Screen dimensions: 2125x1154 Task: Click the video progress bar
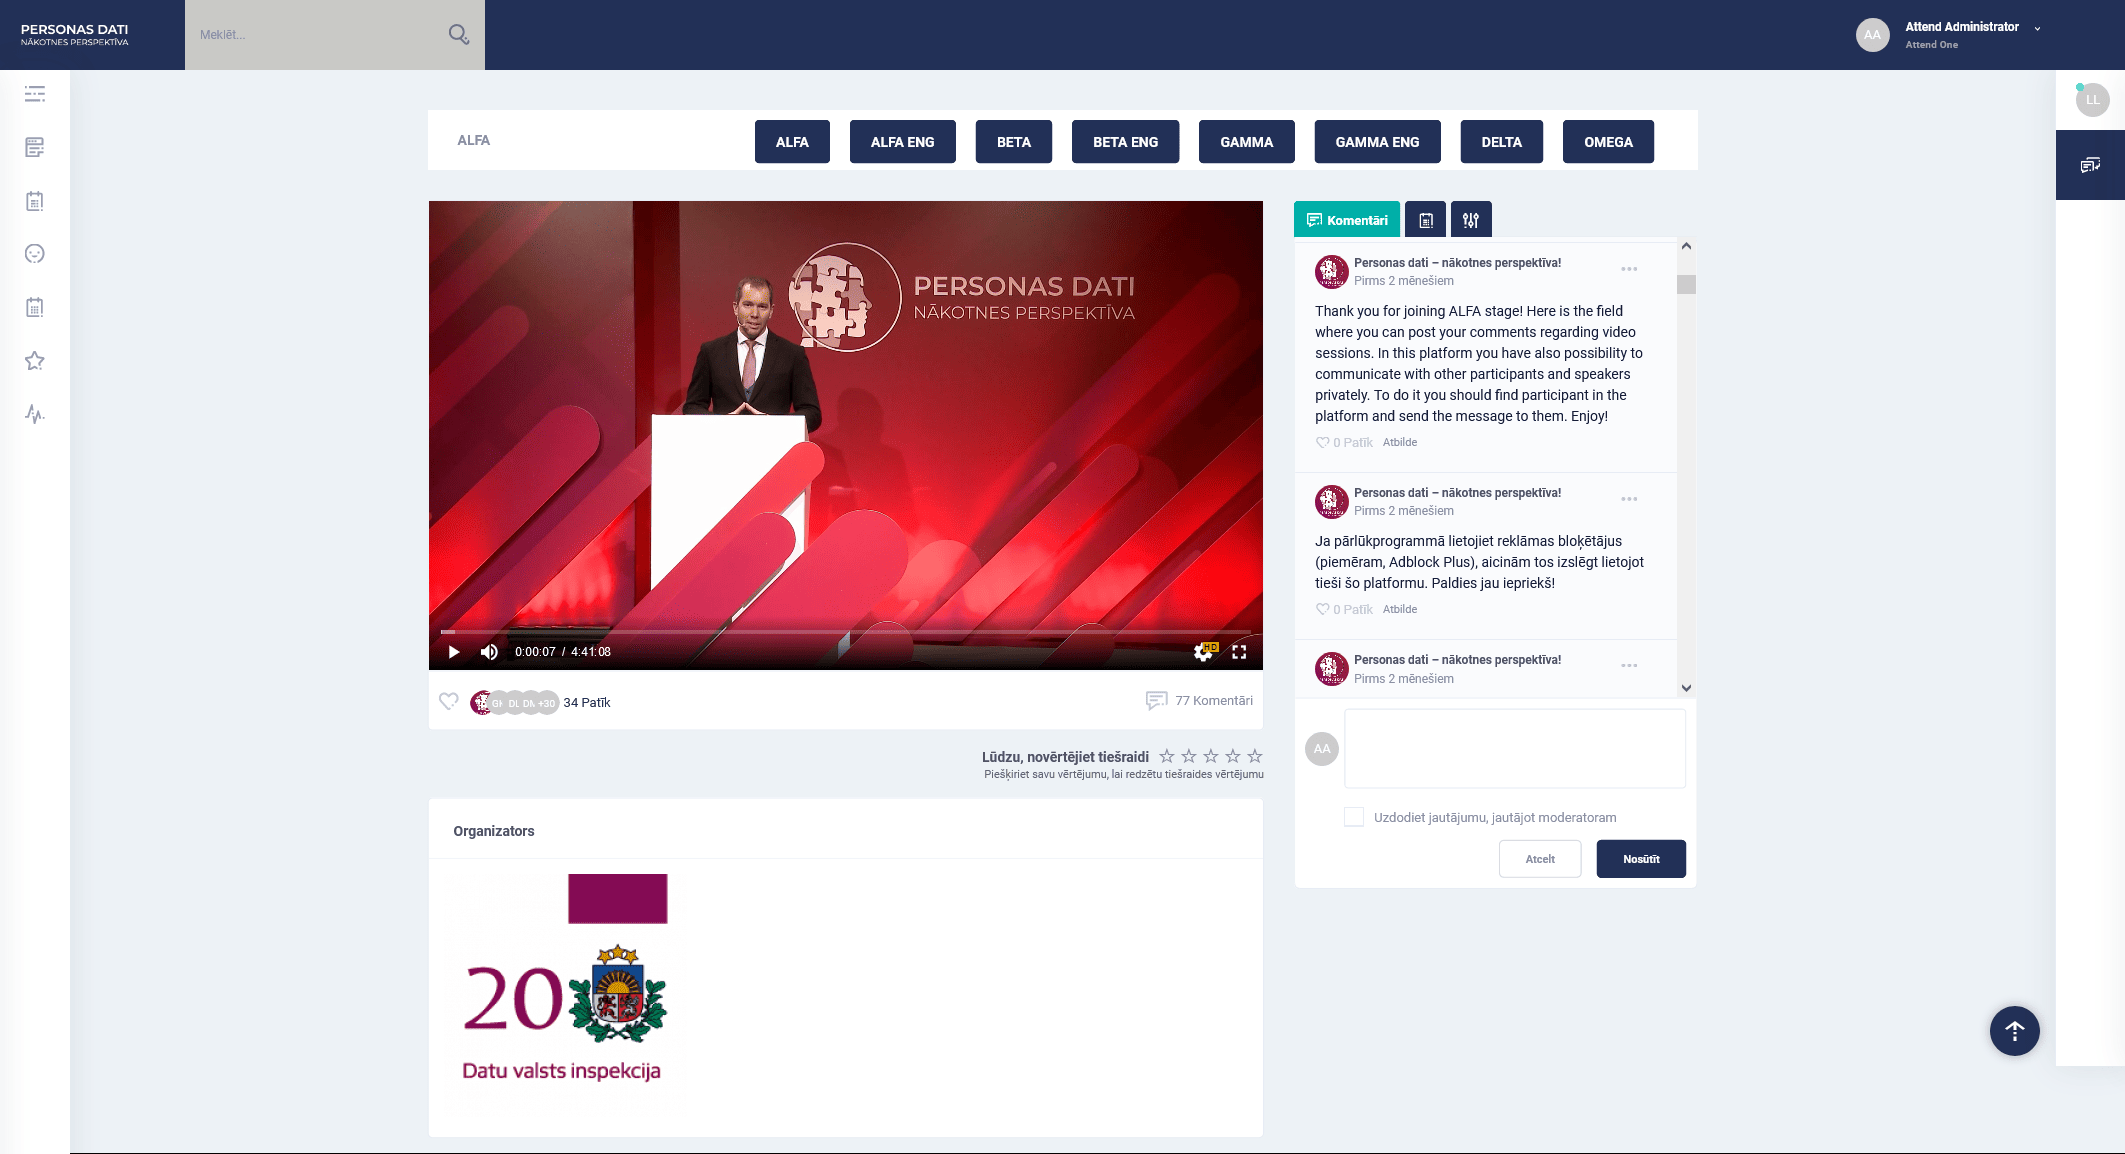click(x=845, y=632)
